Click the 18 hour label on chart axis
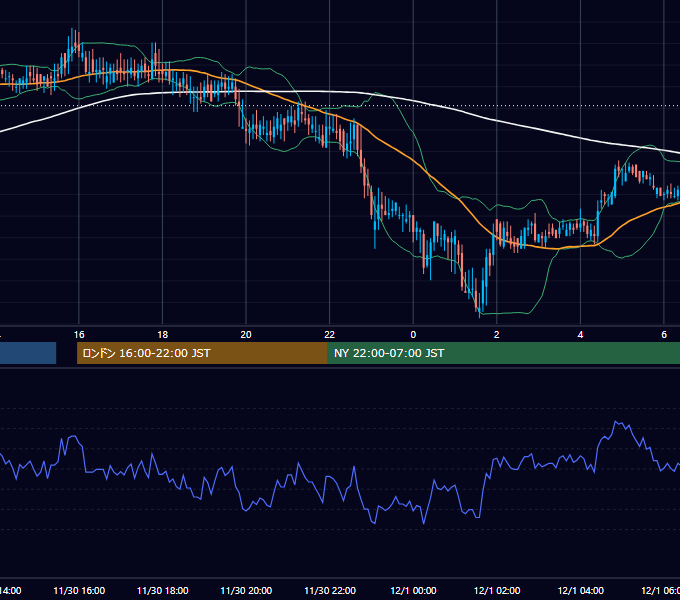The image size is (680, 600). pyautogui.click(x=163, y=335)
